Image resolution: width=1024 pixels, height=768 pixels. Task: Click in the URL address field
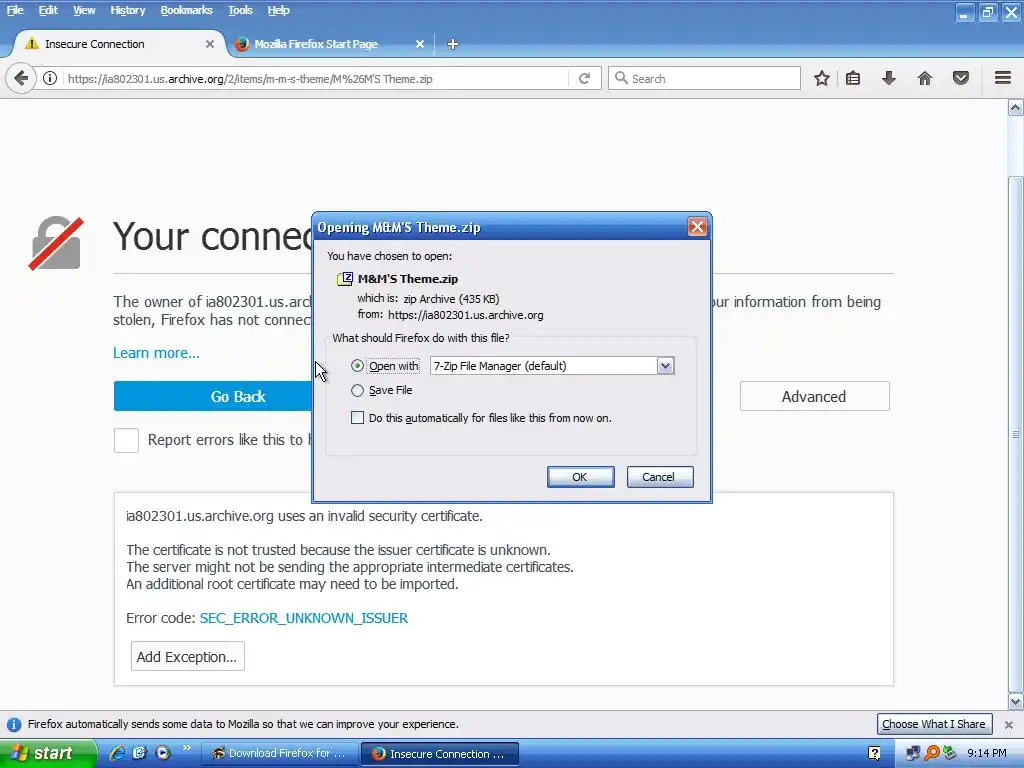[317, 78]
